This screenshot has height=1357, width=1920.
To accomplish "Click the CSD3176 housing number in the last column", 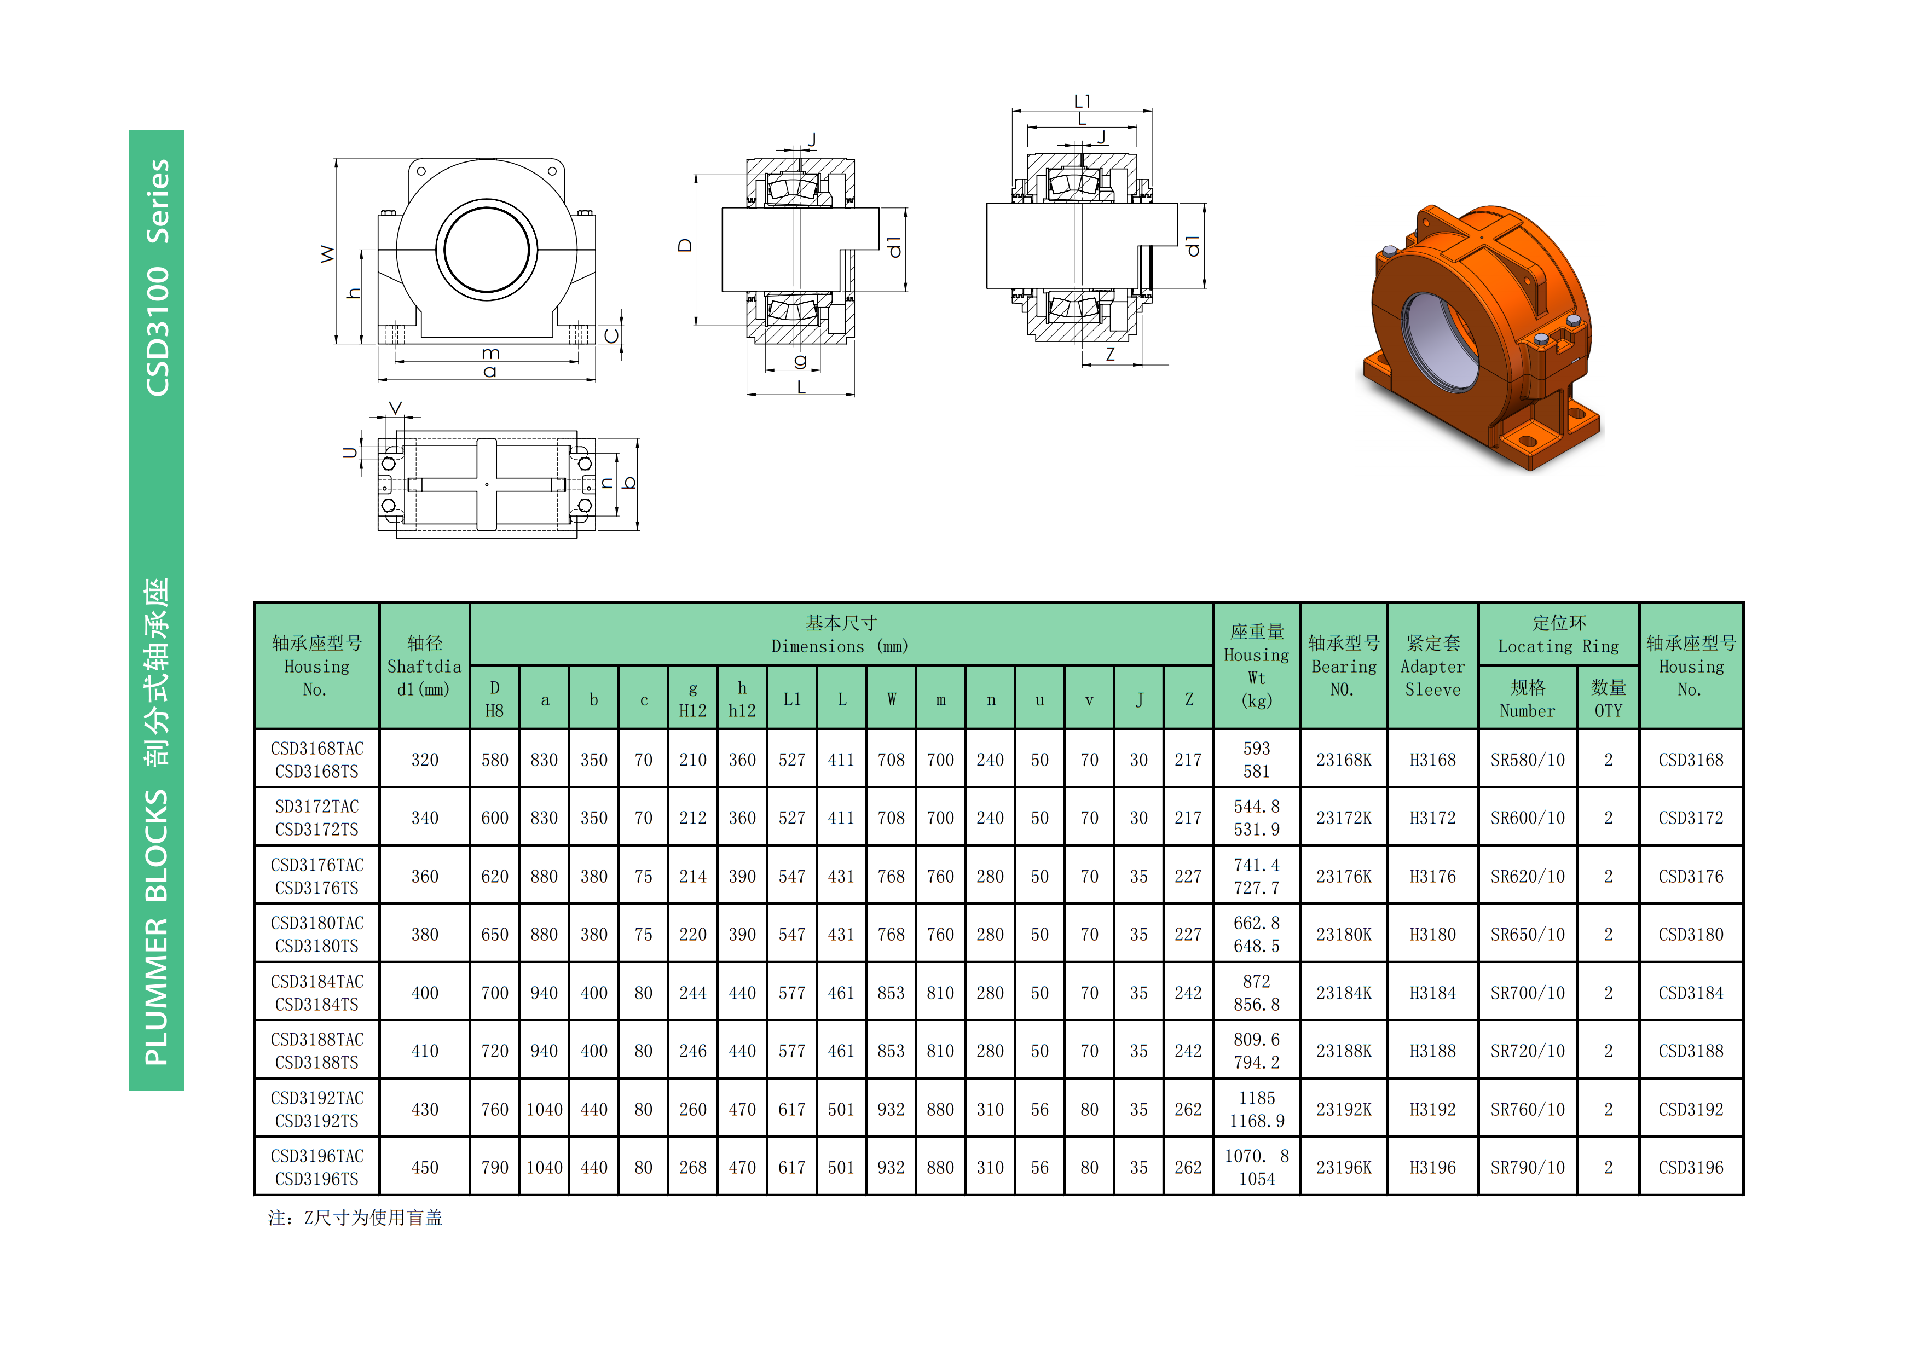I will coord(1691,876).
